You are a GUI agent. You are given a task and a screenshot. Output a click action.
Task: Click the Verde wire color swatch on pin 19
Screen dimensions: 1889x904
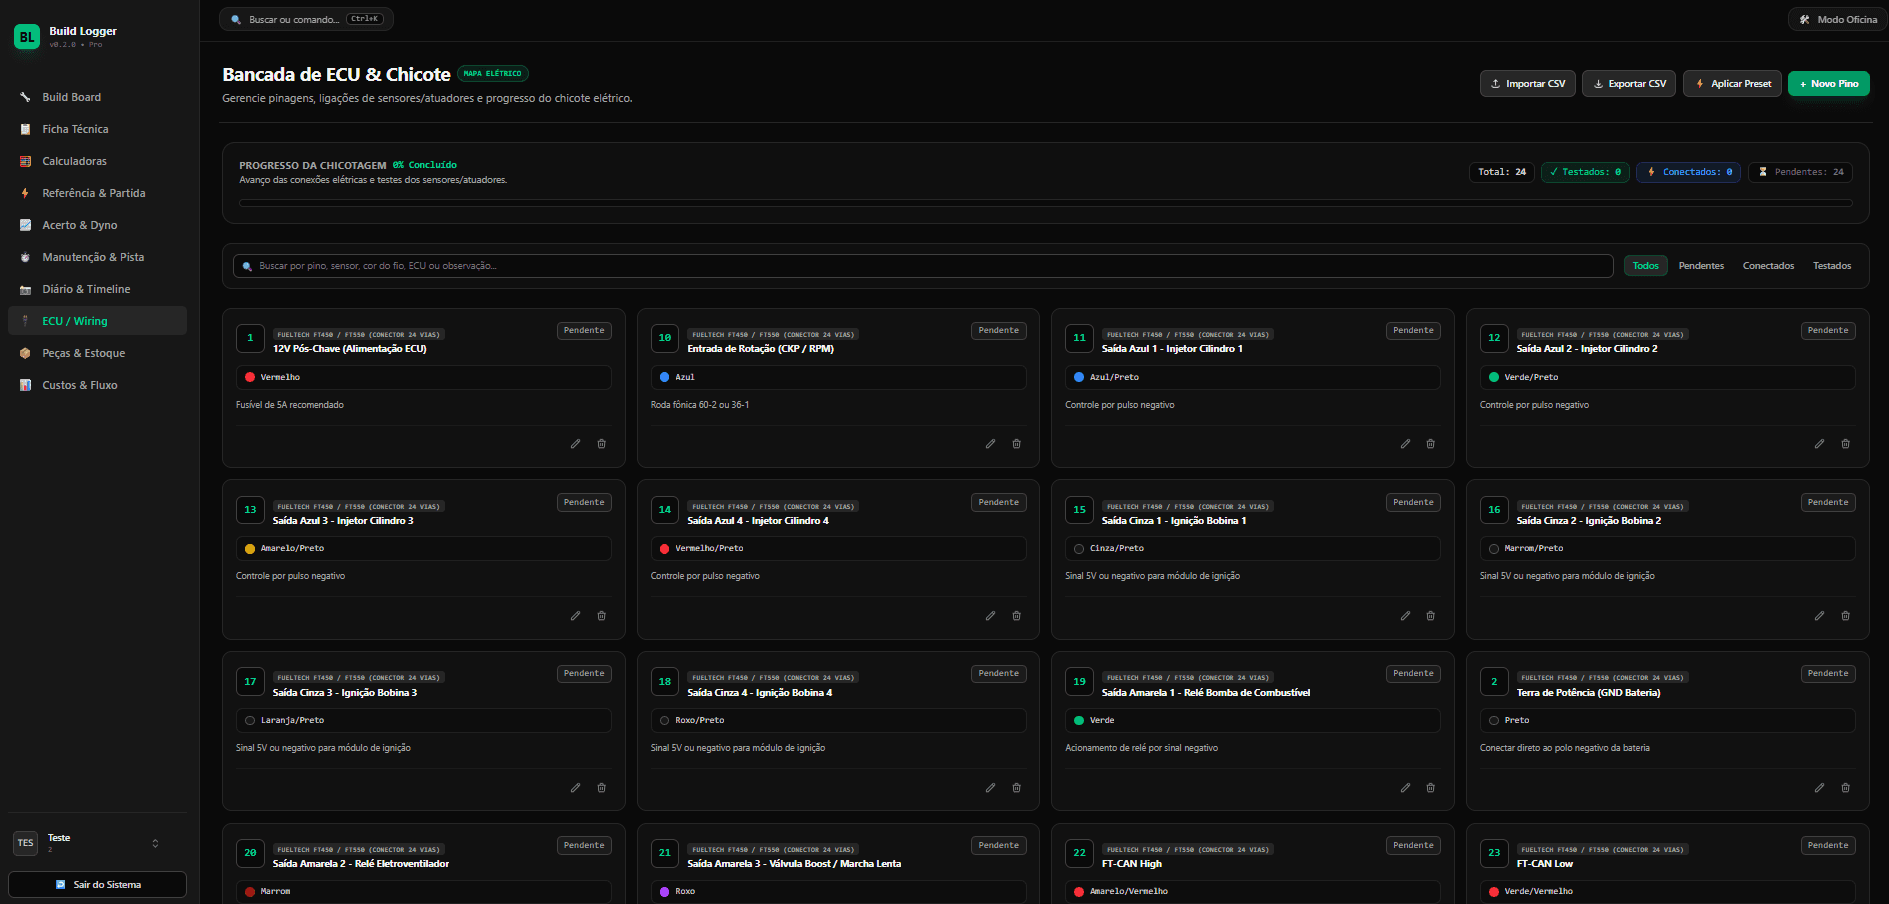tap(1079, 721)
